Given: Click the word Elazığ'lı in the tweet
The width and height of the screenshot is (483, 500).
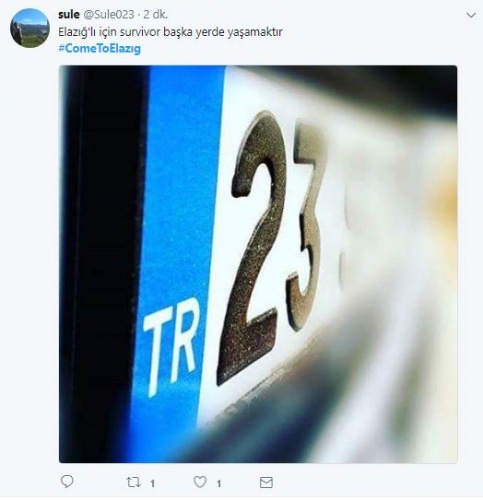Looking at the screenshot, I should click(x=78, y=32).
